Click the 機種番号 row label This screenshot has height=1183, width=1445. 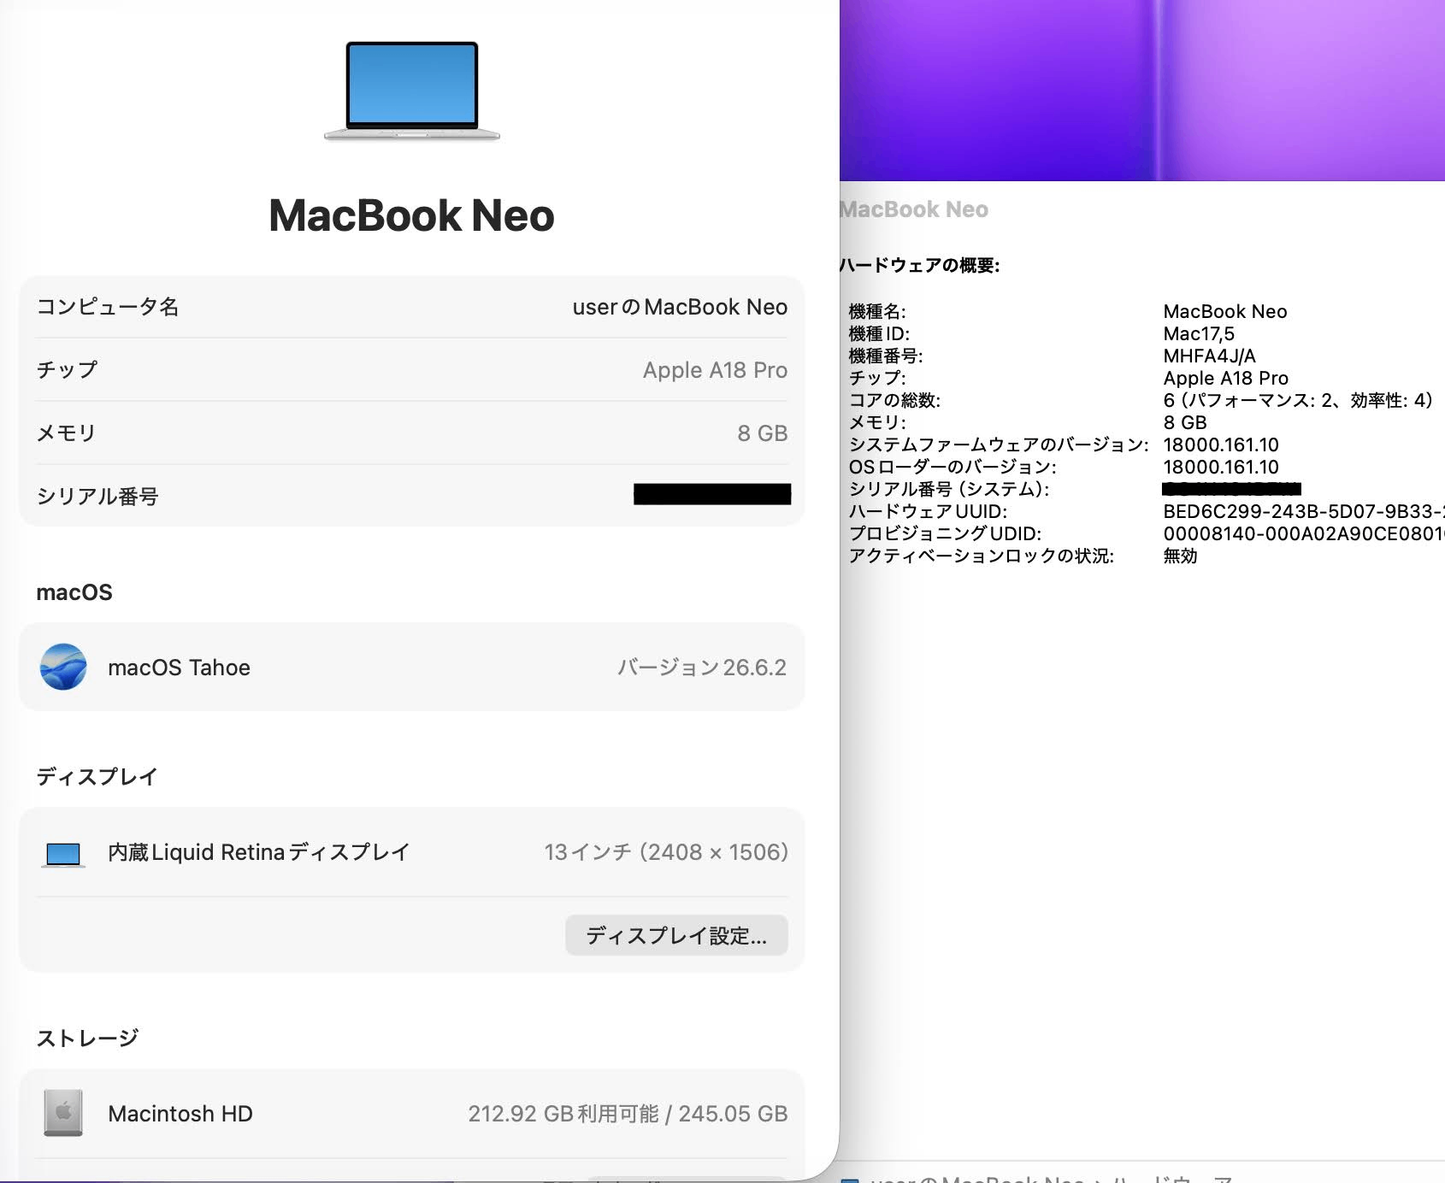[x=885, y=356]
